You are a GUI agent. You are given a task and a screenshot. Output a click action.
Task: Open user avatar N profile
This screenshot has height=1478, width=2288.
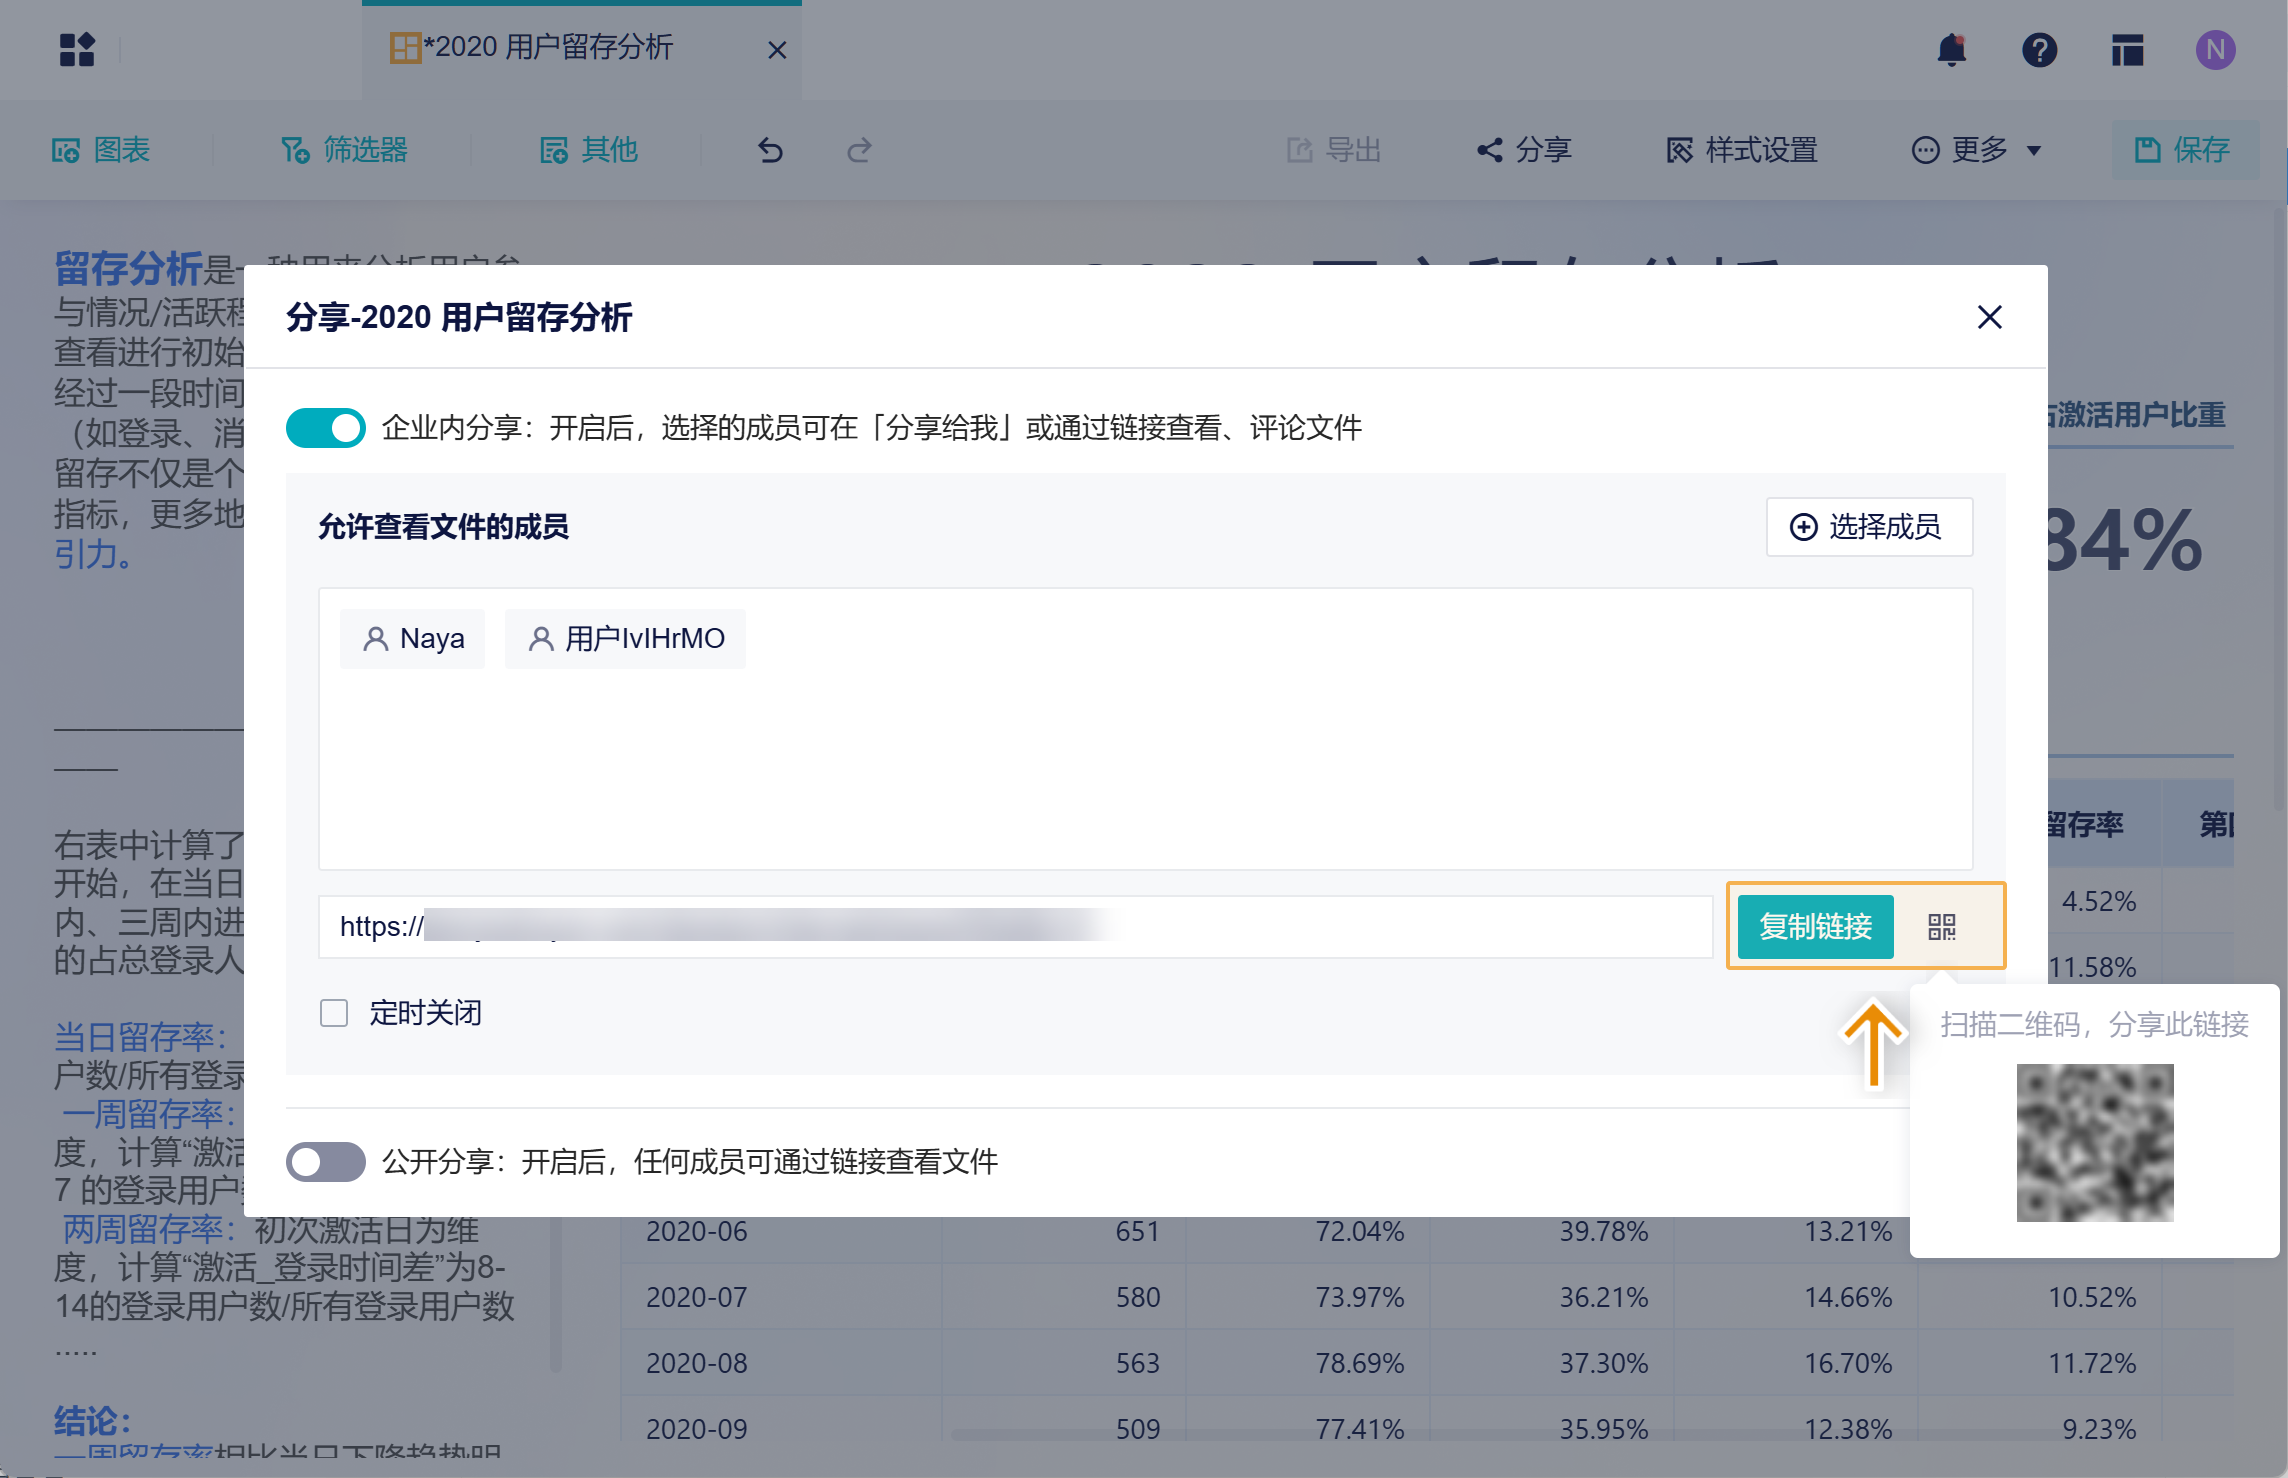pos(2215,50)
